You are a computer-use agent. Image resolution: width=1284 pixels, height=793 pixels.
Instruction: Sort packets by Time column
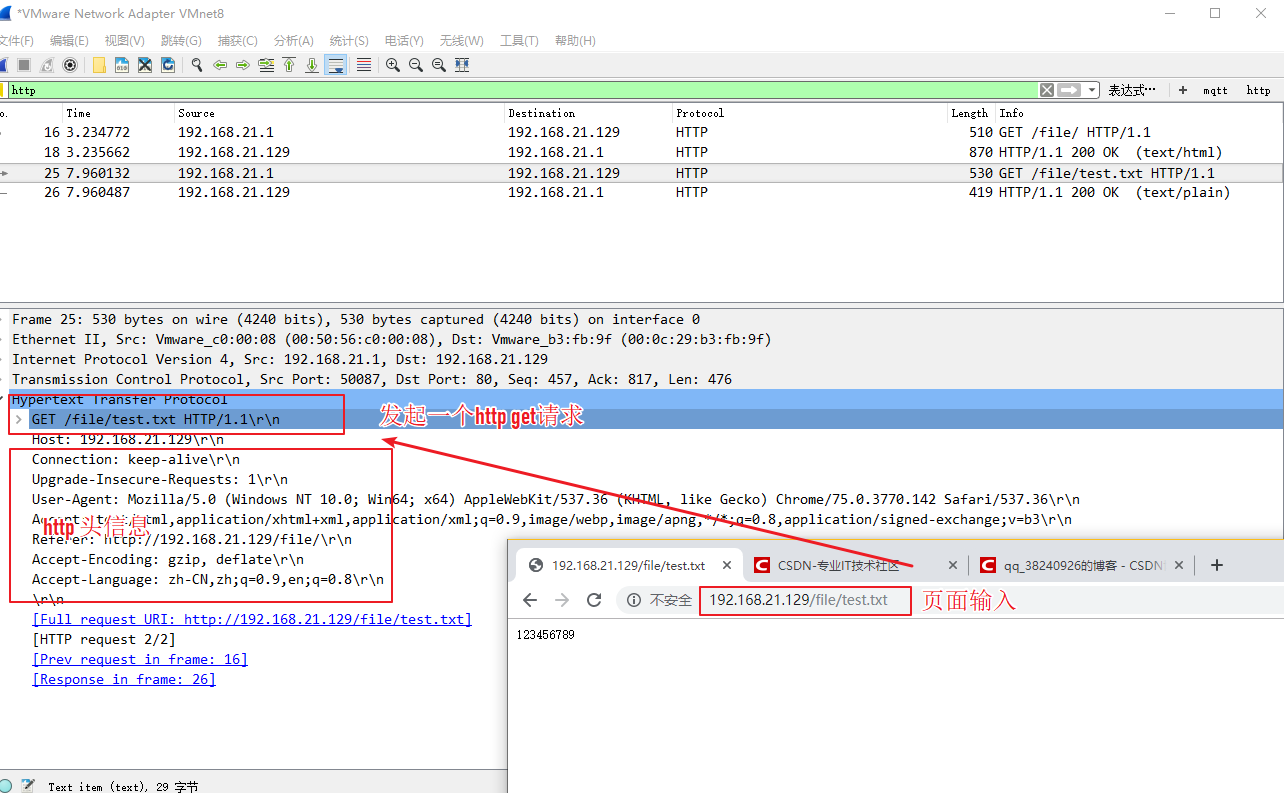[x=119, y=113]
